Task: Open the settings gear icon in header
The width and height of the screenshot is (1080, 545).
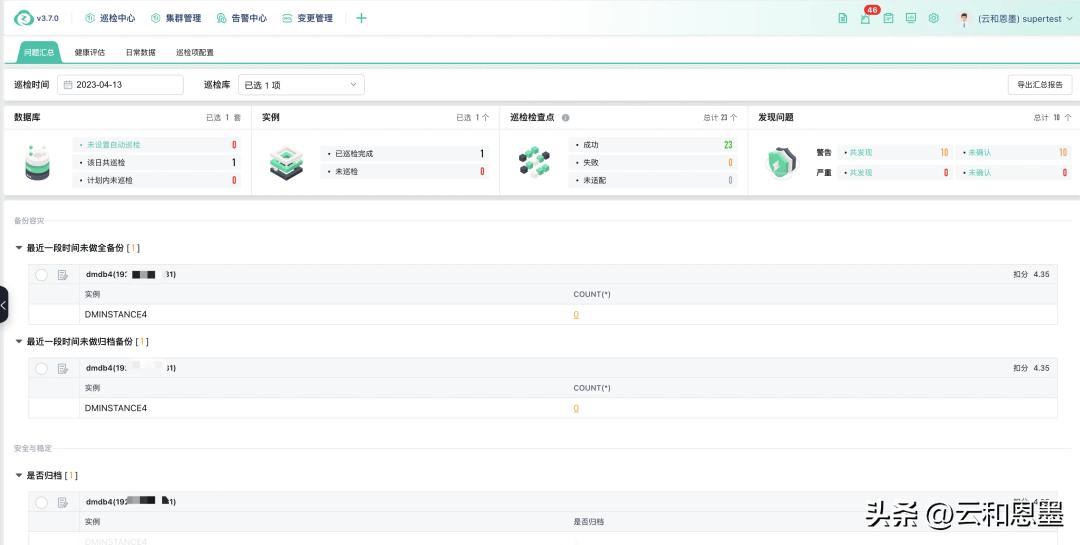Action: point(933,19)
